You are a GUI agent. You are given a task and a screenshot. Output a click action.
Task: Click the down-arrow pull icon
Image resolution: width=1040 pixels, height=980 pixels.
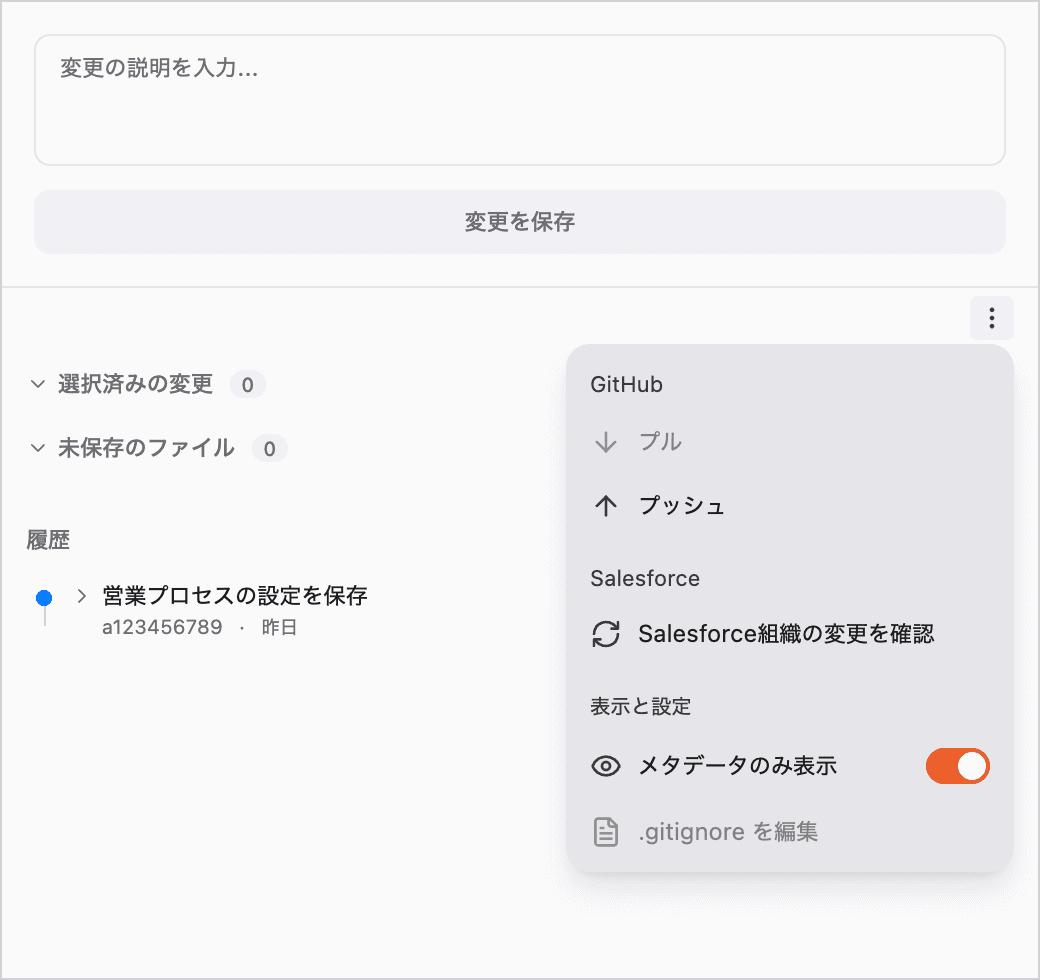[x=606, y=442]
